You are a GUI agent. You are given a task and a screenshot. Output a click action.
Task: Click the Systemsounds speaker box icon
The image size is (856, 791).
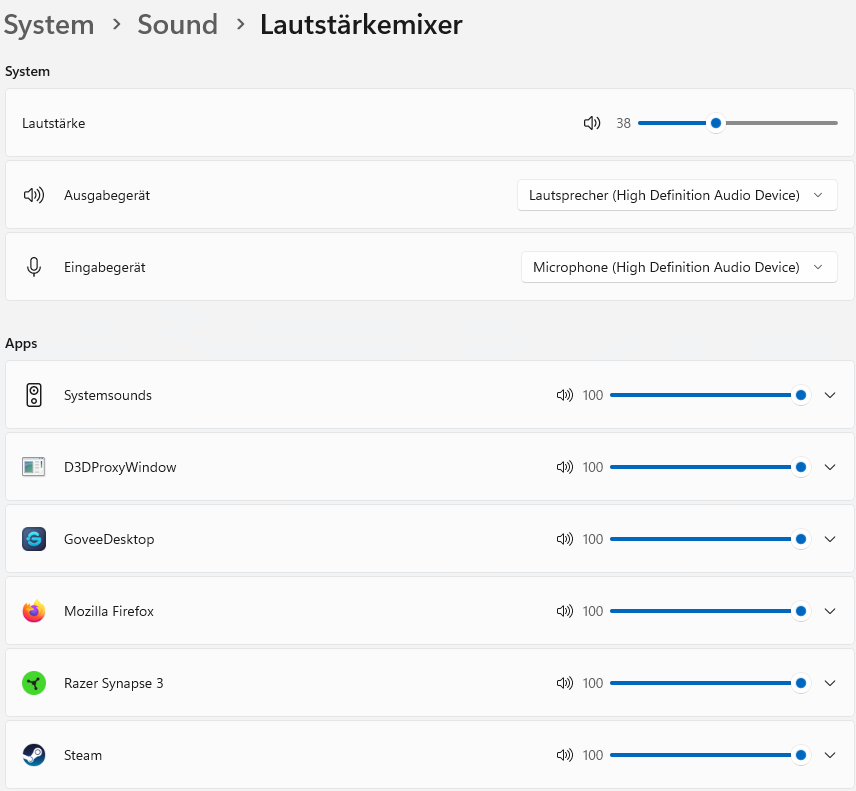pyautogui.click(x=34, y=395)
